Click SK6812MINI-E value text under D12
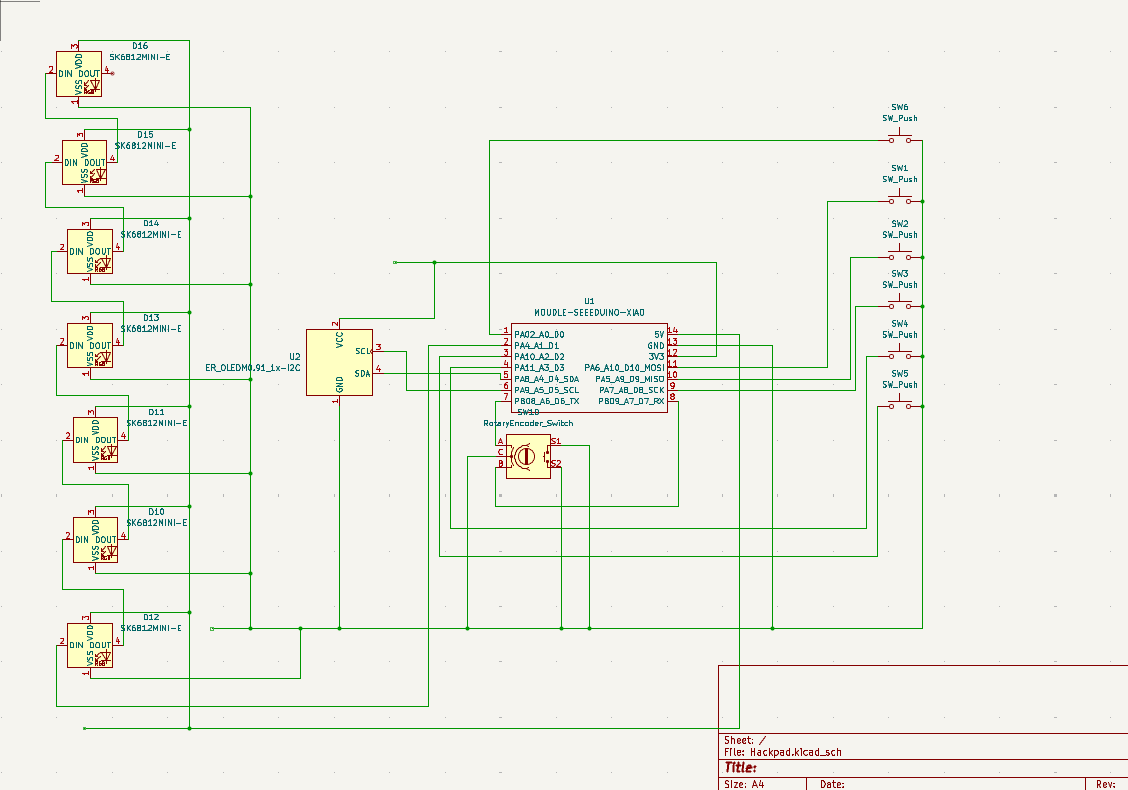 (x=151, y=628)
